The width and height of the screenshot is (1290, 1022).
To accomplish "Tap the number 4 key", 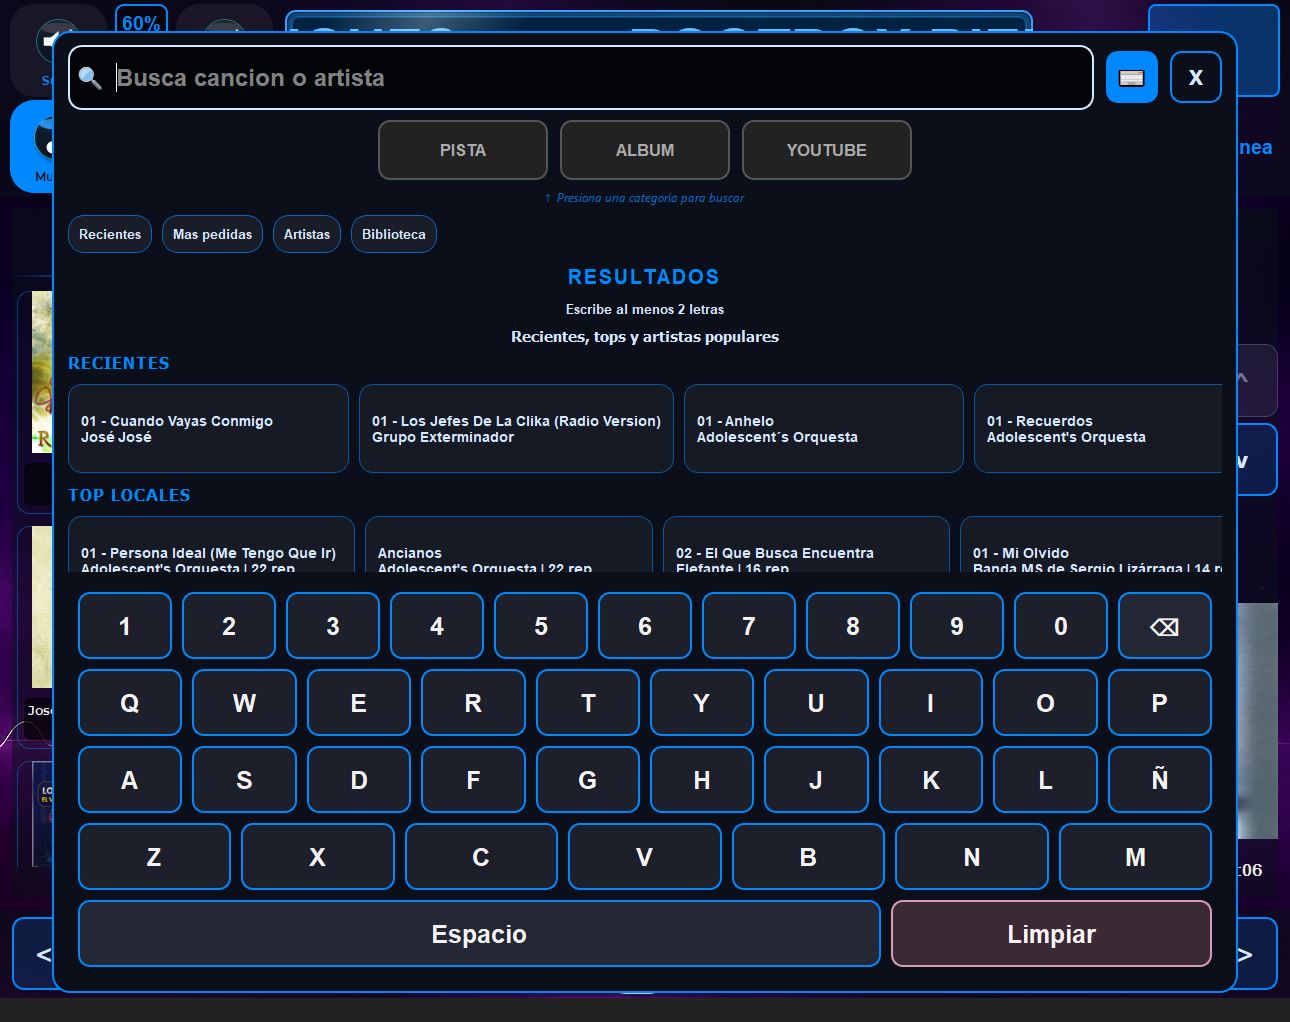I will pyautogui.click(x=437, y=626).
